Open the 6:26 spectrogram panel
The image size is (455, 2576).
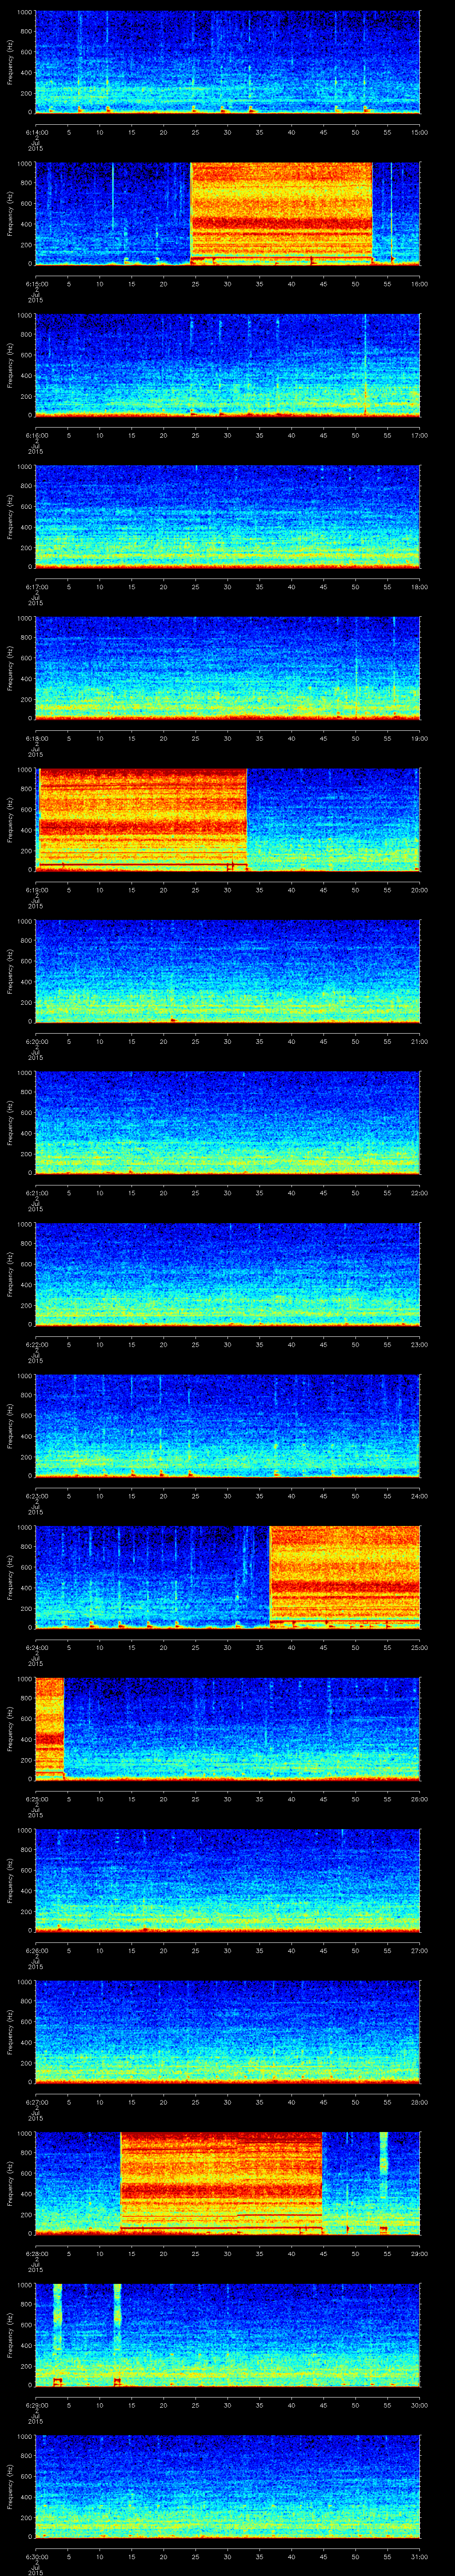tap(228, 1879)
